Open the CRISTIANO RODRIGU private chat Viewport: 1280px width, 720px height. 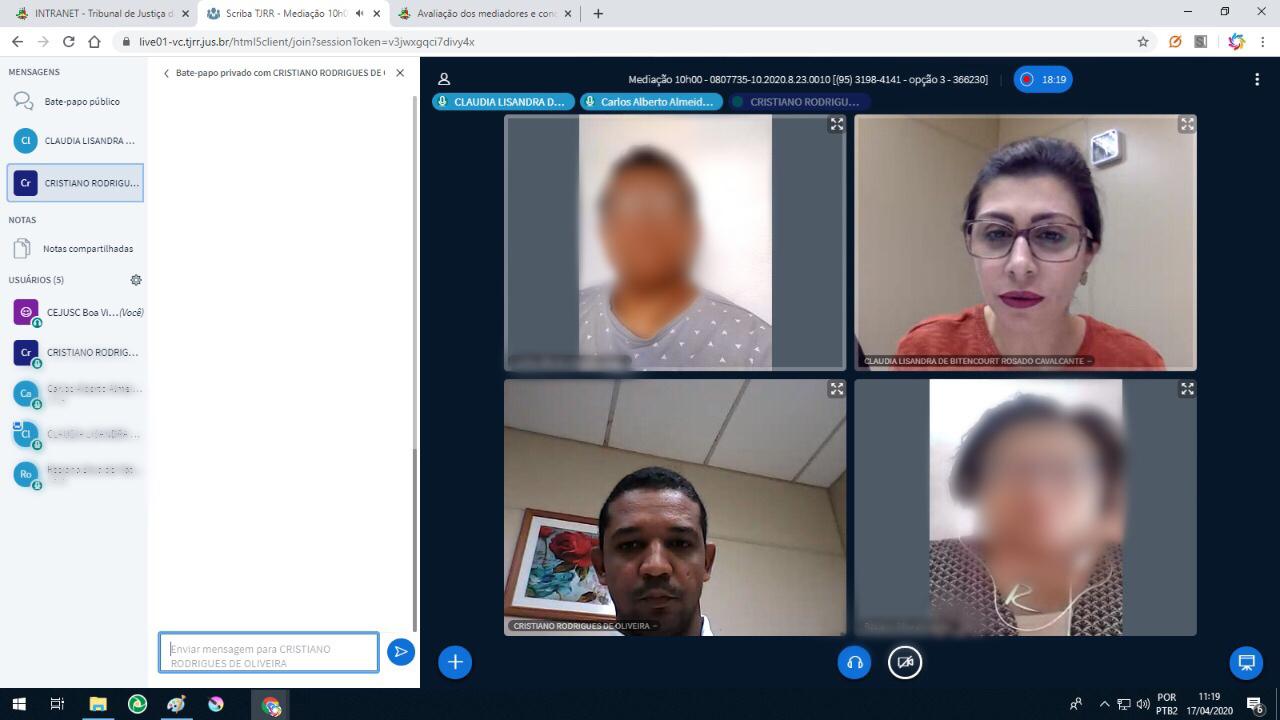(75, 183)
